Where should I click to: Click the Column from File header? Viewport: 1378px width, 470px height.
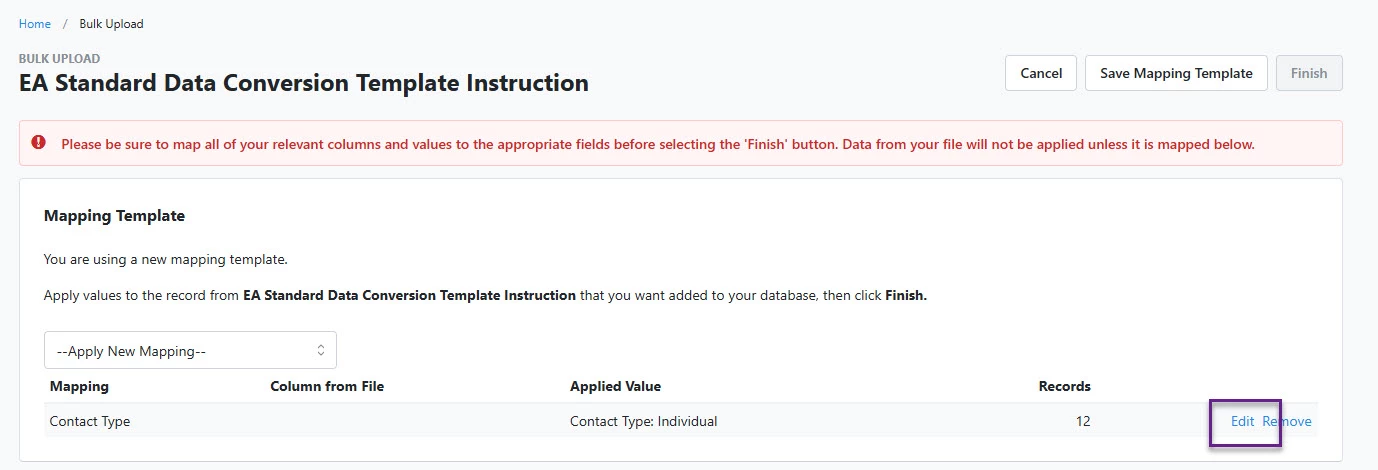tap(327, 386)
